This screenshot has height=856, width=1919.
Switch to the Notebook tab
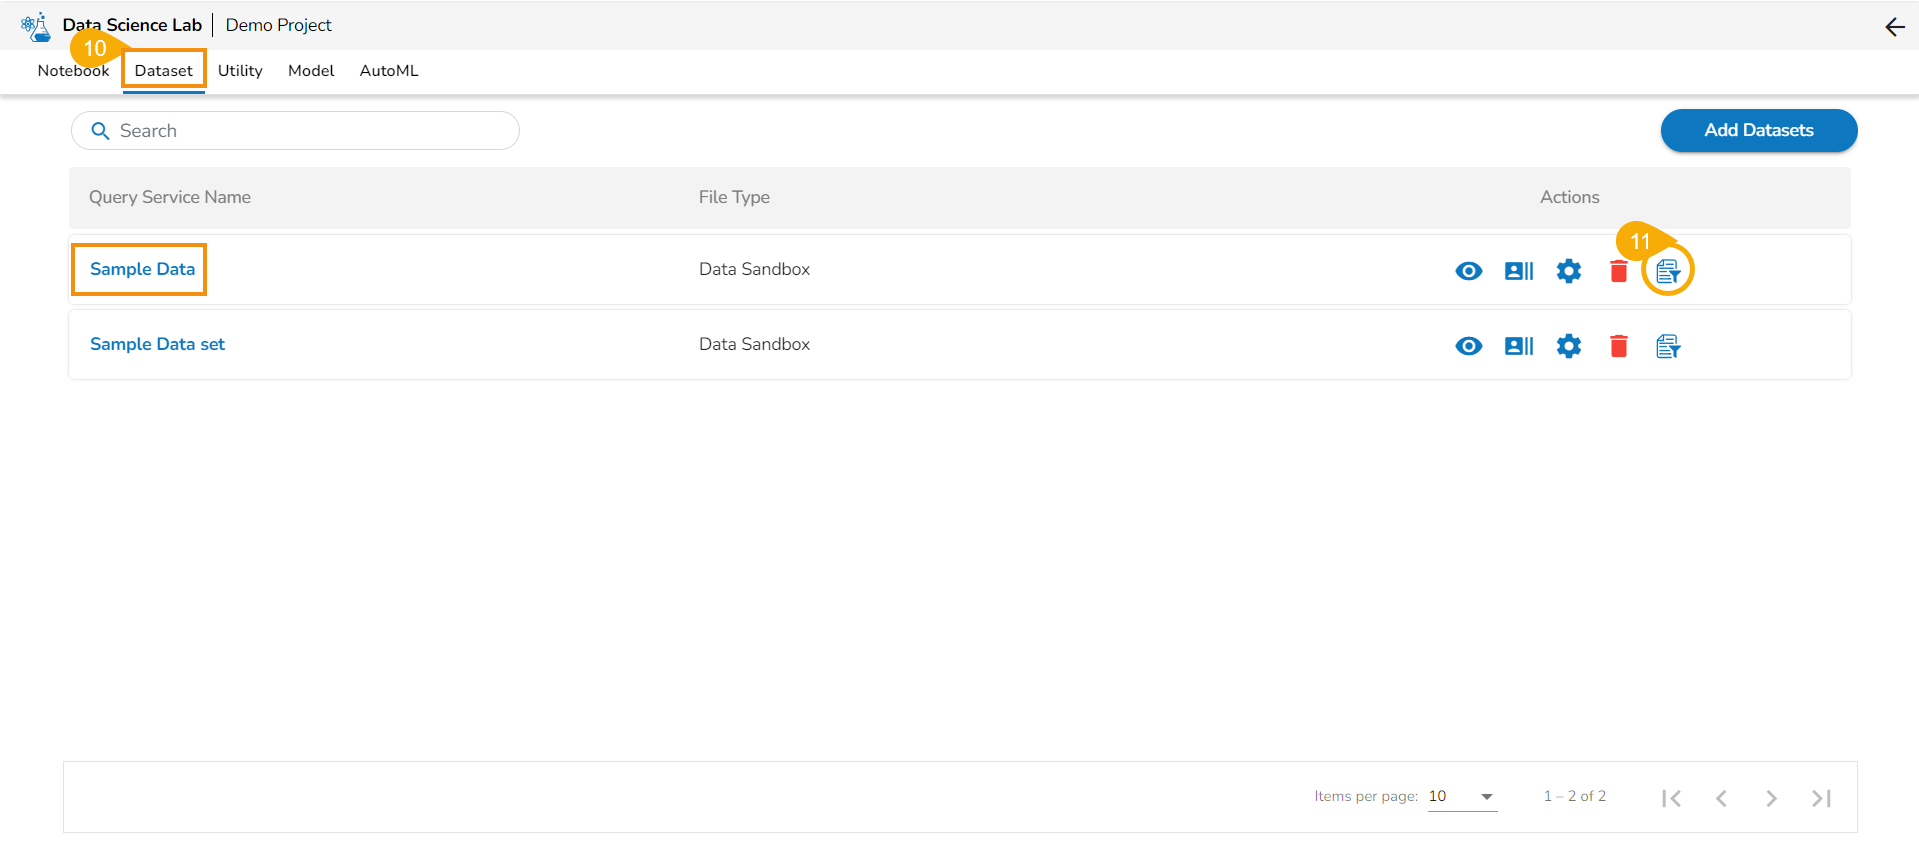click(x=73, y=71)
